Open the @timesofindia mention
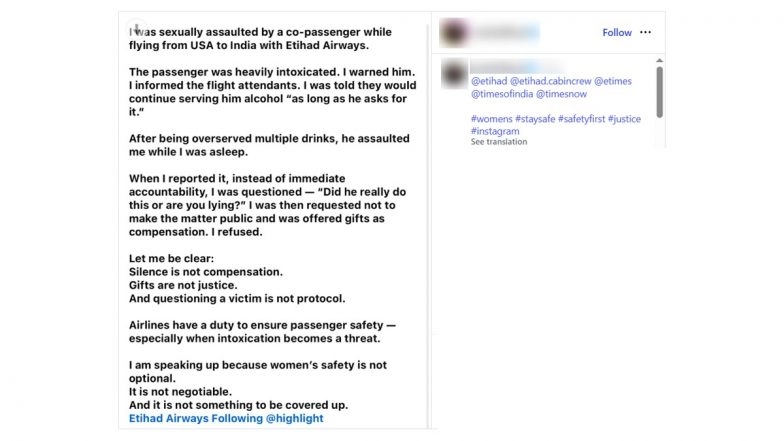Image resolution: width=784 pixels, height=441 pixels. (501, 94)
